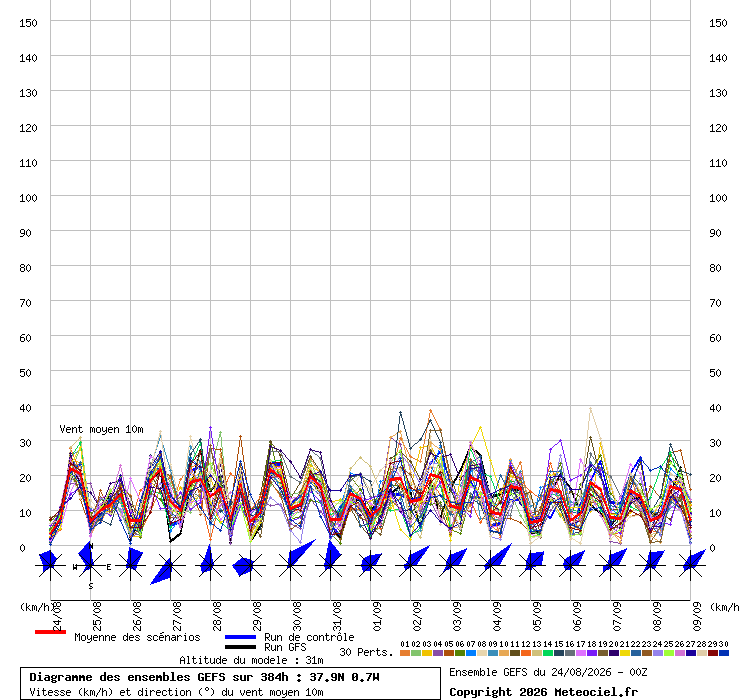The image size is (740, 700).
Task: Click 'Copyright 2026 Meteociel.fr' text
Action: coord(543,692)
